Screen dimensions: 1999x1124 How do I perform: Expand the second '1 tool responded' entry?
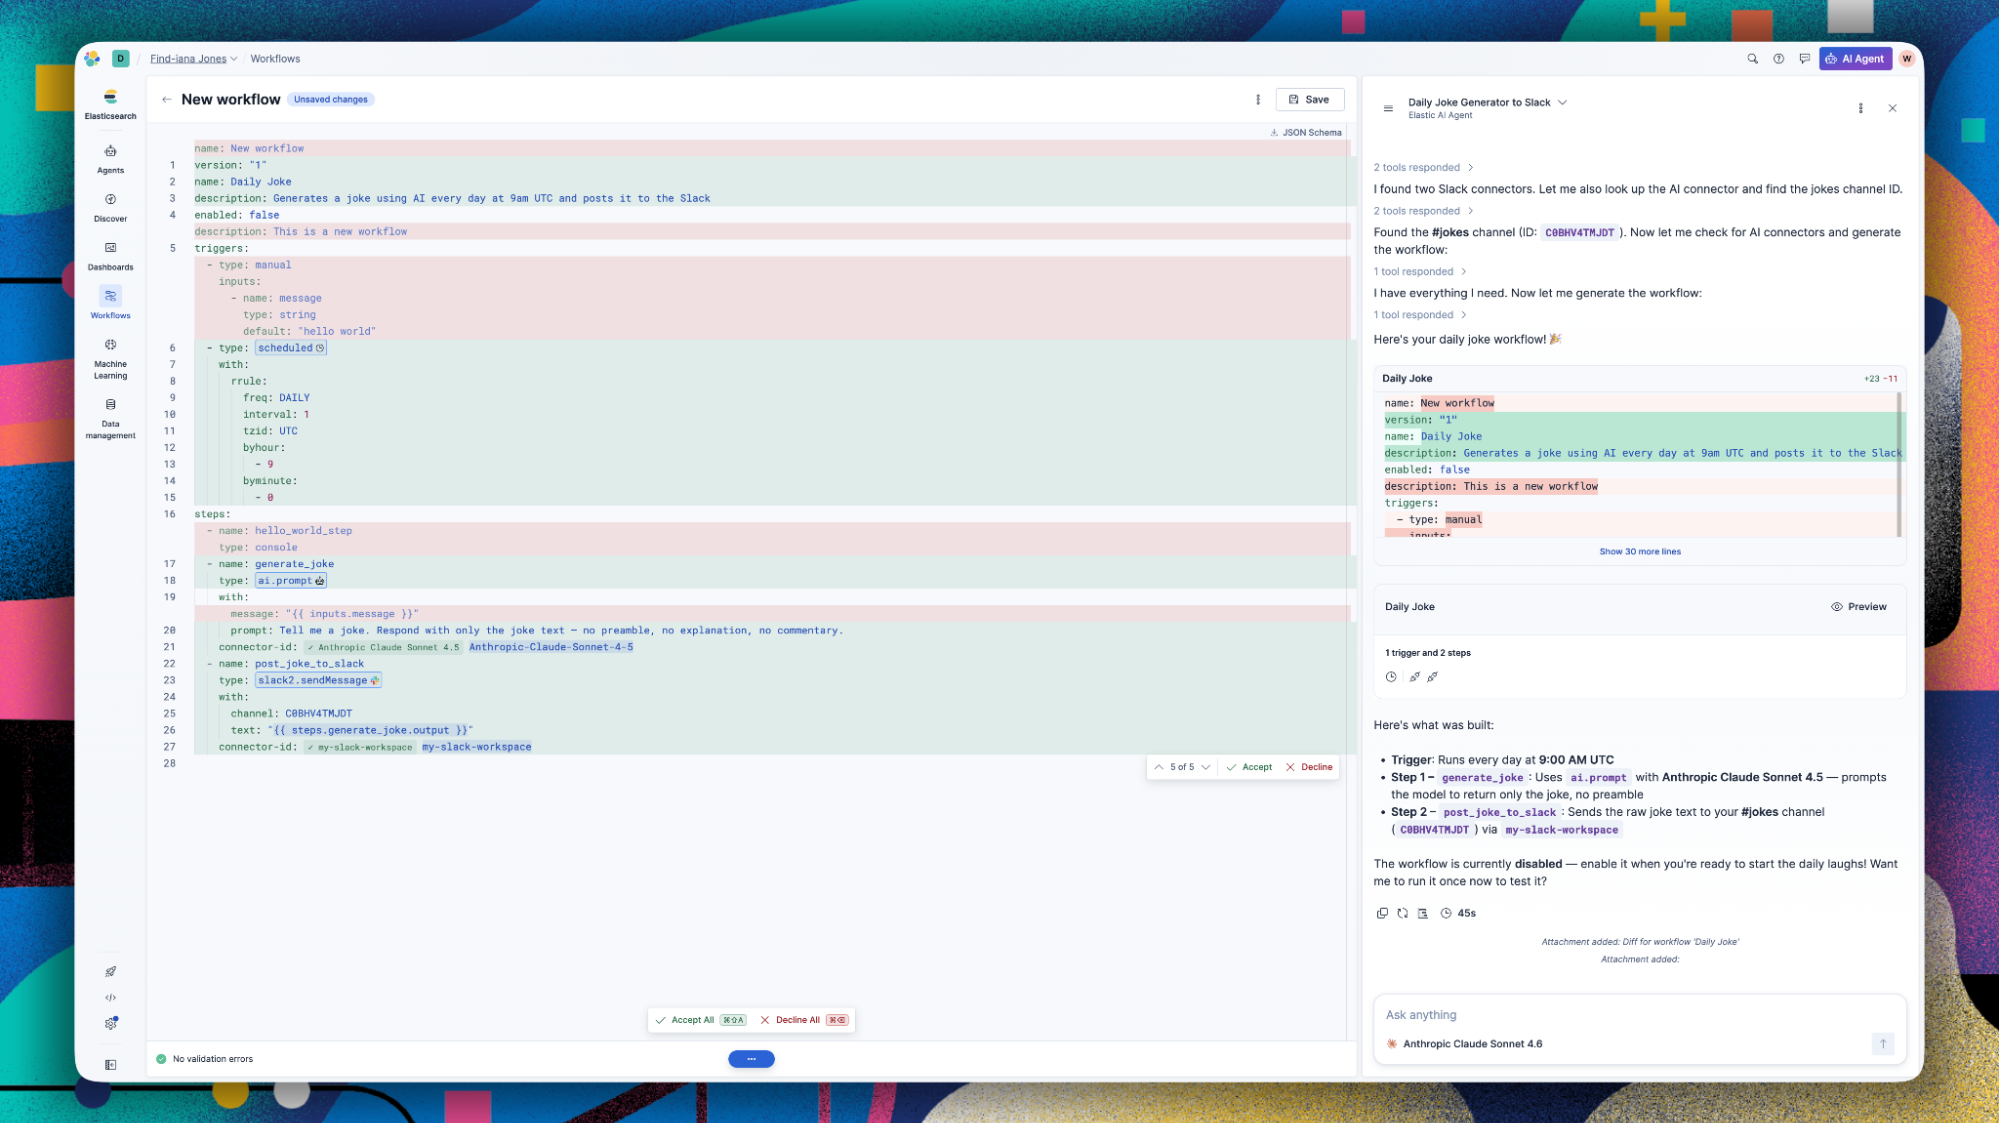[1420, 315]
